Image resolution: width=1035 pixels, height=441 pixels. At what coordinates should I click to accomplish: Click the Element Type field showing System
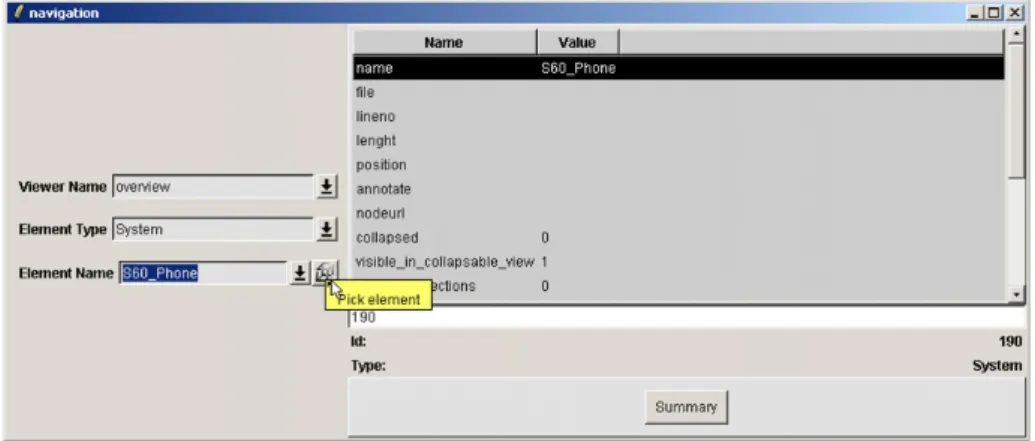214,230
